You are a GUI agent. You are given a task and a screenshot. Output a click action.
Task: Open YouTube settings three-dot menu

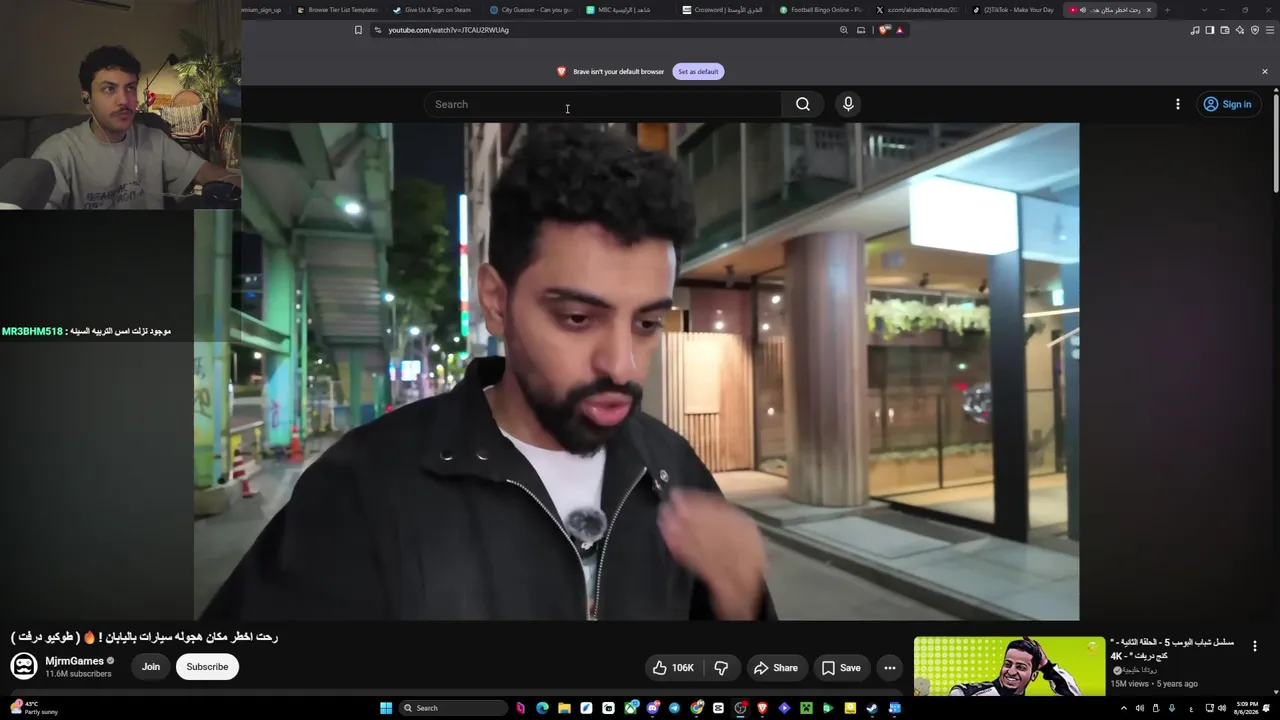tap(1178, 104)
